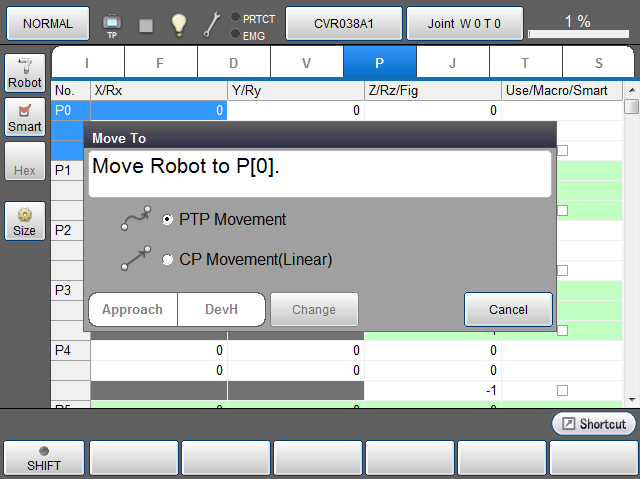Switch to the V tab
The image size is (640, 479).
click(x=306, y=63)
